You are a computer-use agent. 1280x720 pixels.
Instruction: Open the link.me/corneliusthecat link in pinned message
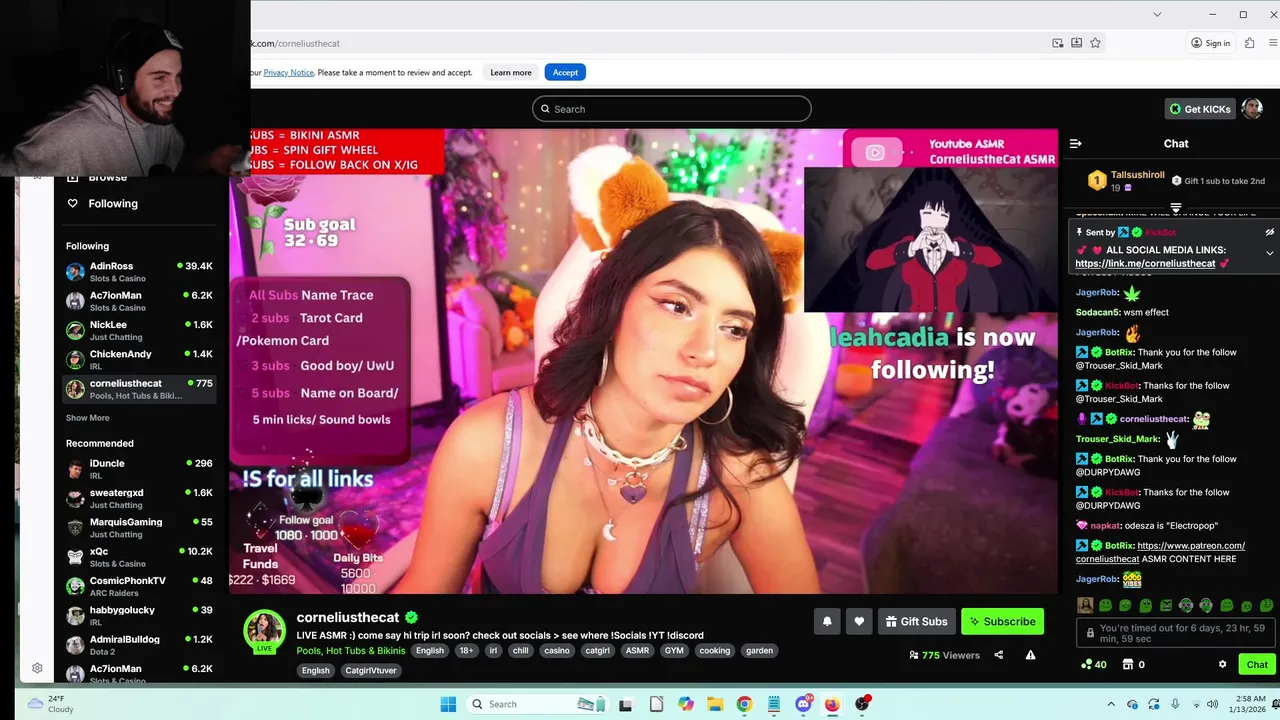point(1145,264)
